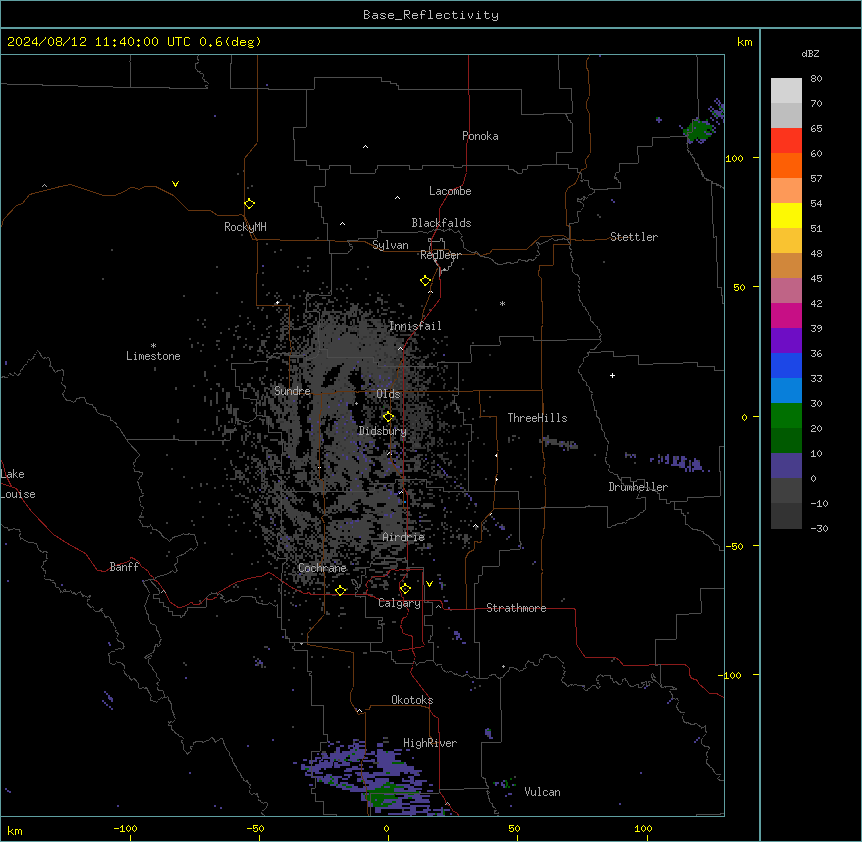Click the Sylvan label
Screen dimensions: 862x842
(x=390, y=245)
